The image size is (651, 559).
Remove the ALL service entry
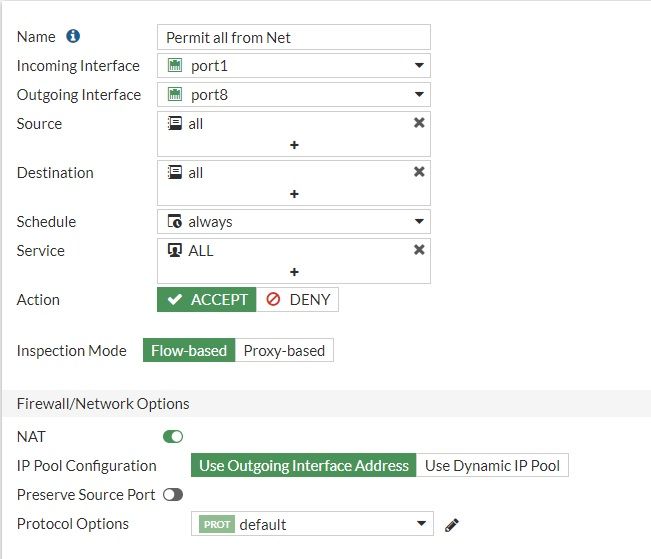(x=419, y=250)
